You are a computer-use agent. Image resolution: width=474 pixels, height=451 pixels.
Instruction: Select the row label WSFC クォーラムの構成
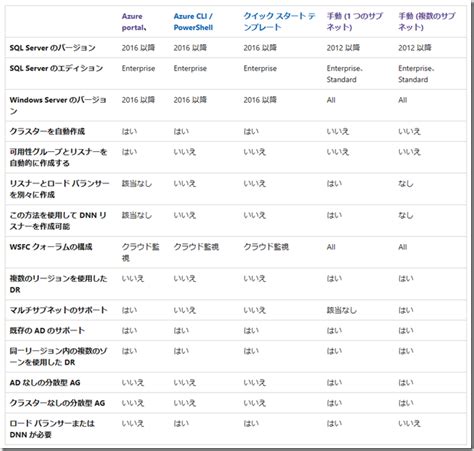click(51, 247)
